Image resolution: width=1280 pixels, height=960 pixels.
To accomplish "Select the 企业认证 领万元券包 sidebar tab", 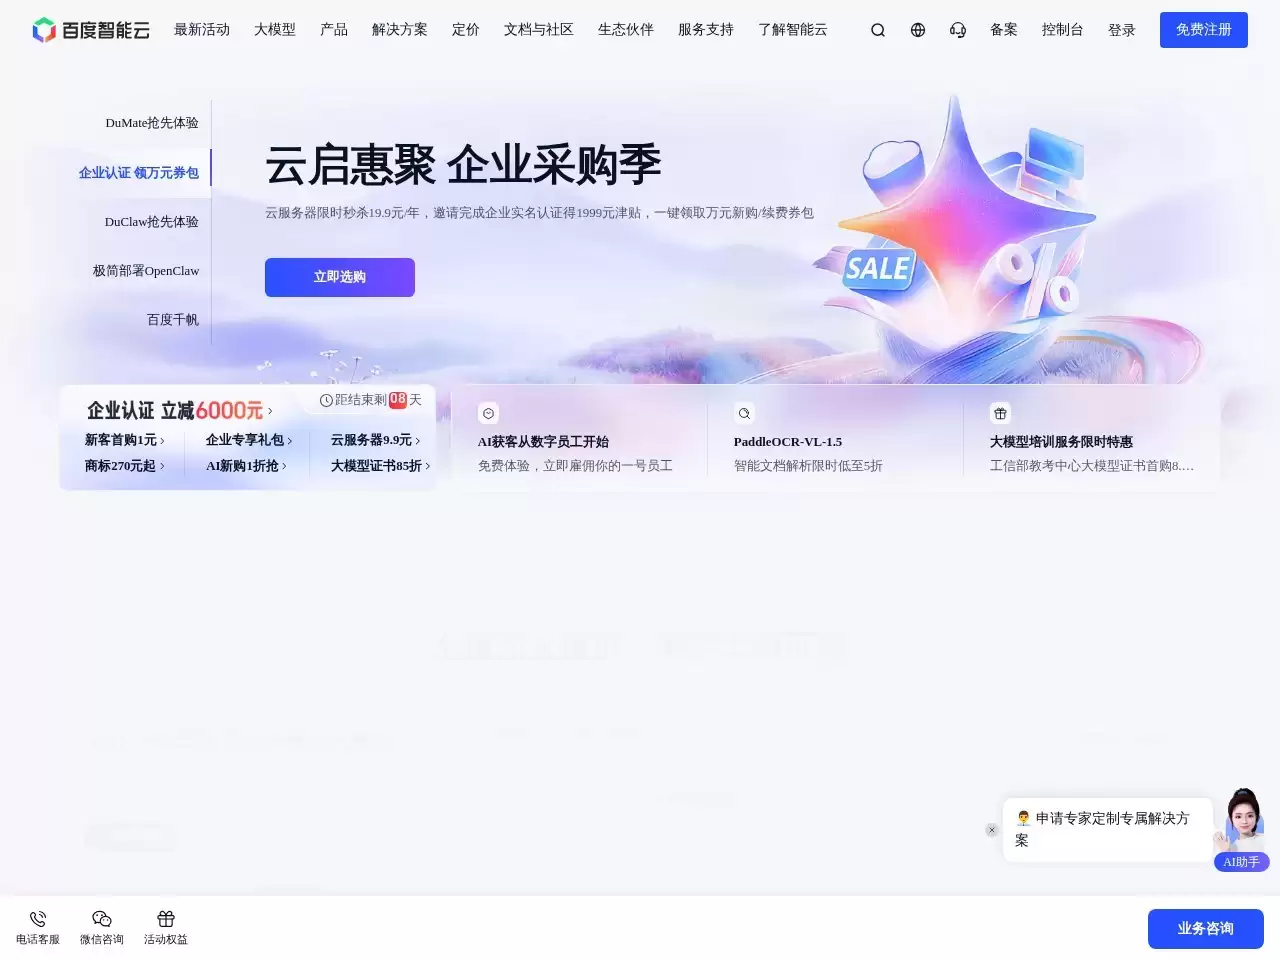I will pyautogui.click(x=138, y=171).
